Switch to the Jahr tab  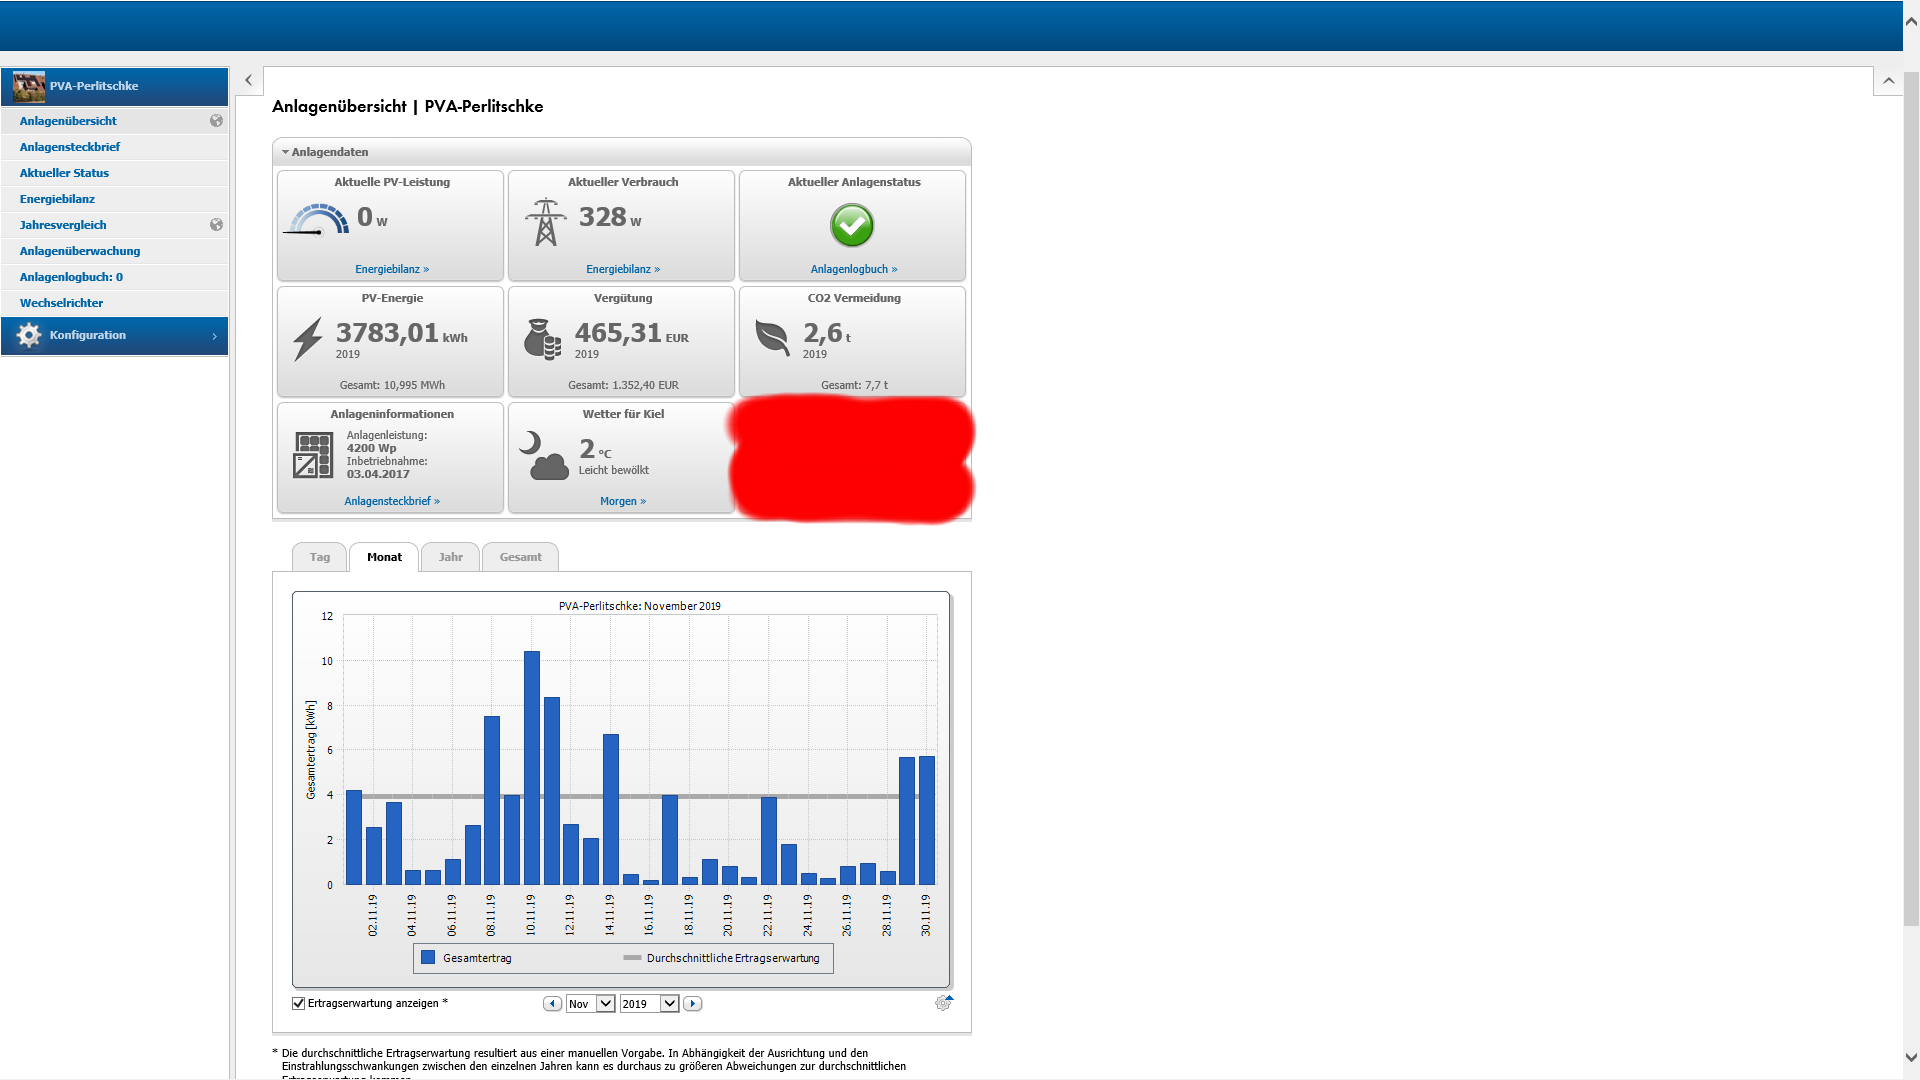pyautogui.click(x=450, y=557)
